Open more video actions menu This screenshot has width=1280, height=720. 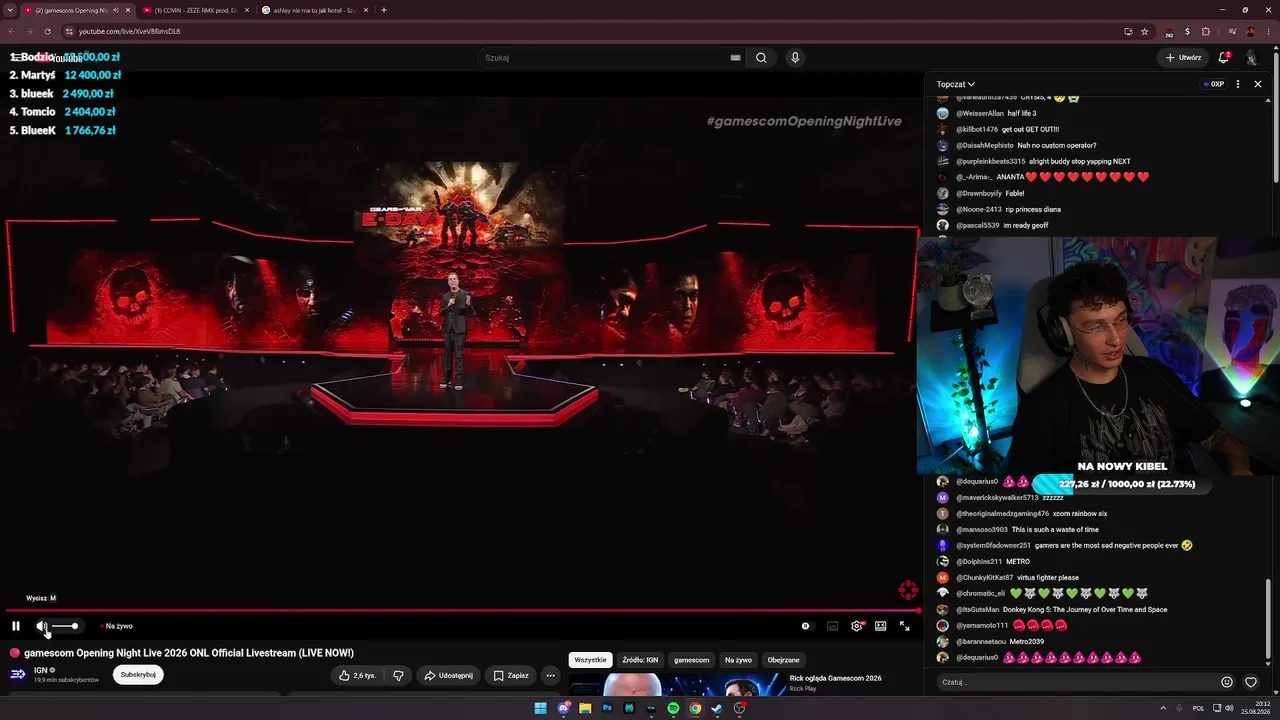[x=550, y=675]
